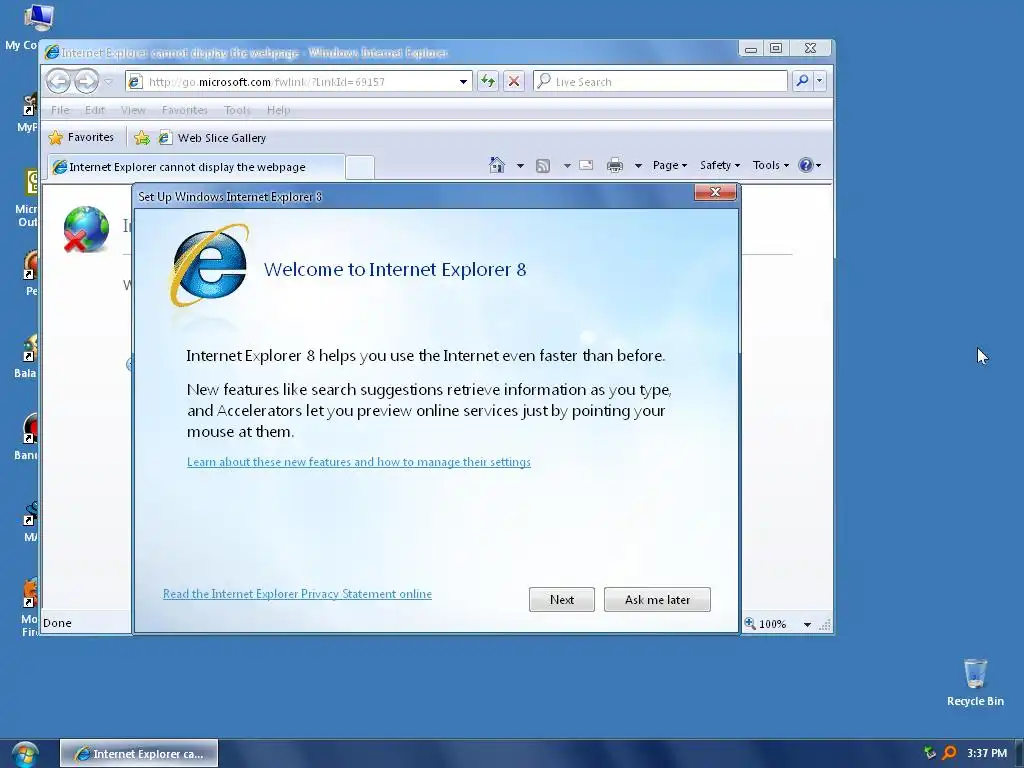
Task: Click the Internet Explorer taskbar button
Action: 139,754
